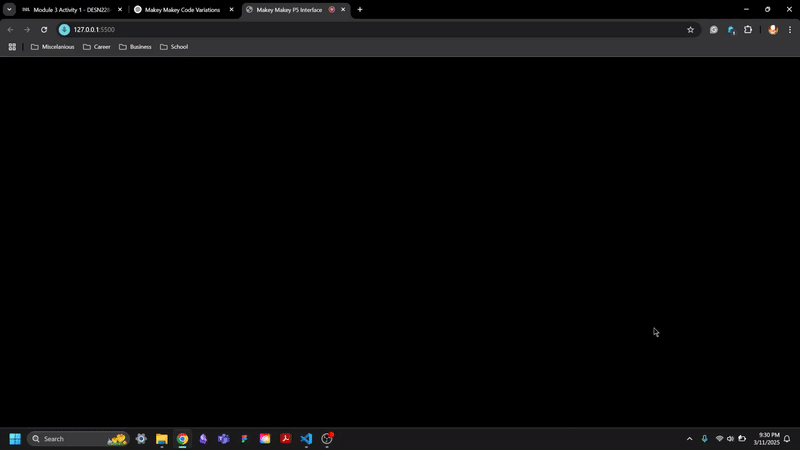Open the Extensions puzzle menu
This screenshot has height=450, width=800.
tap(748, 30)
